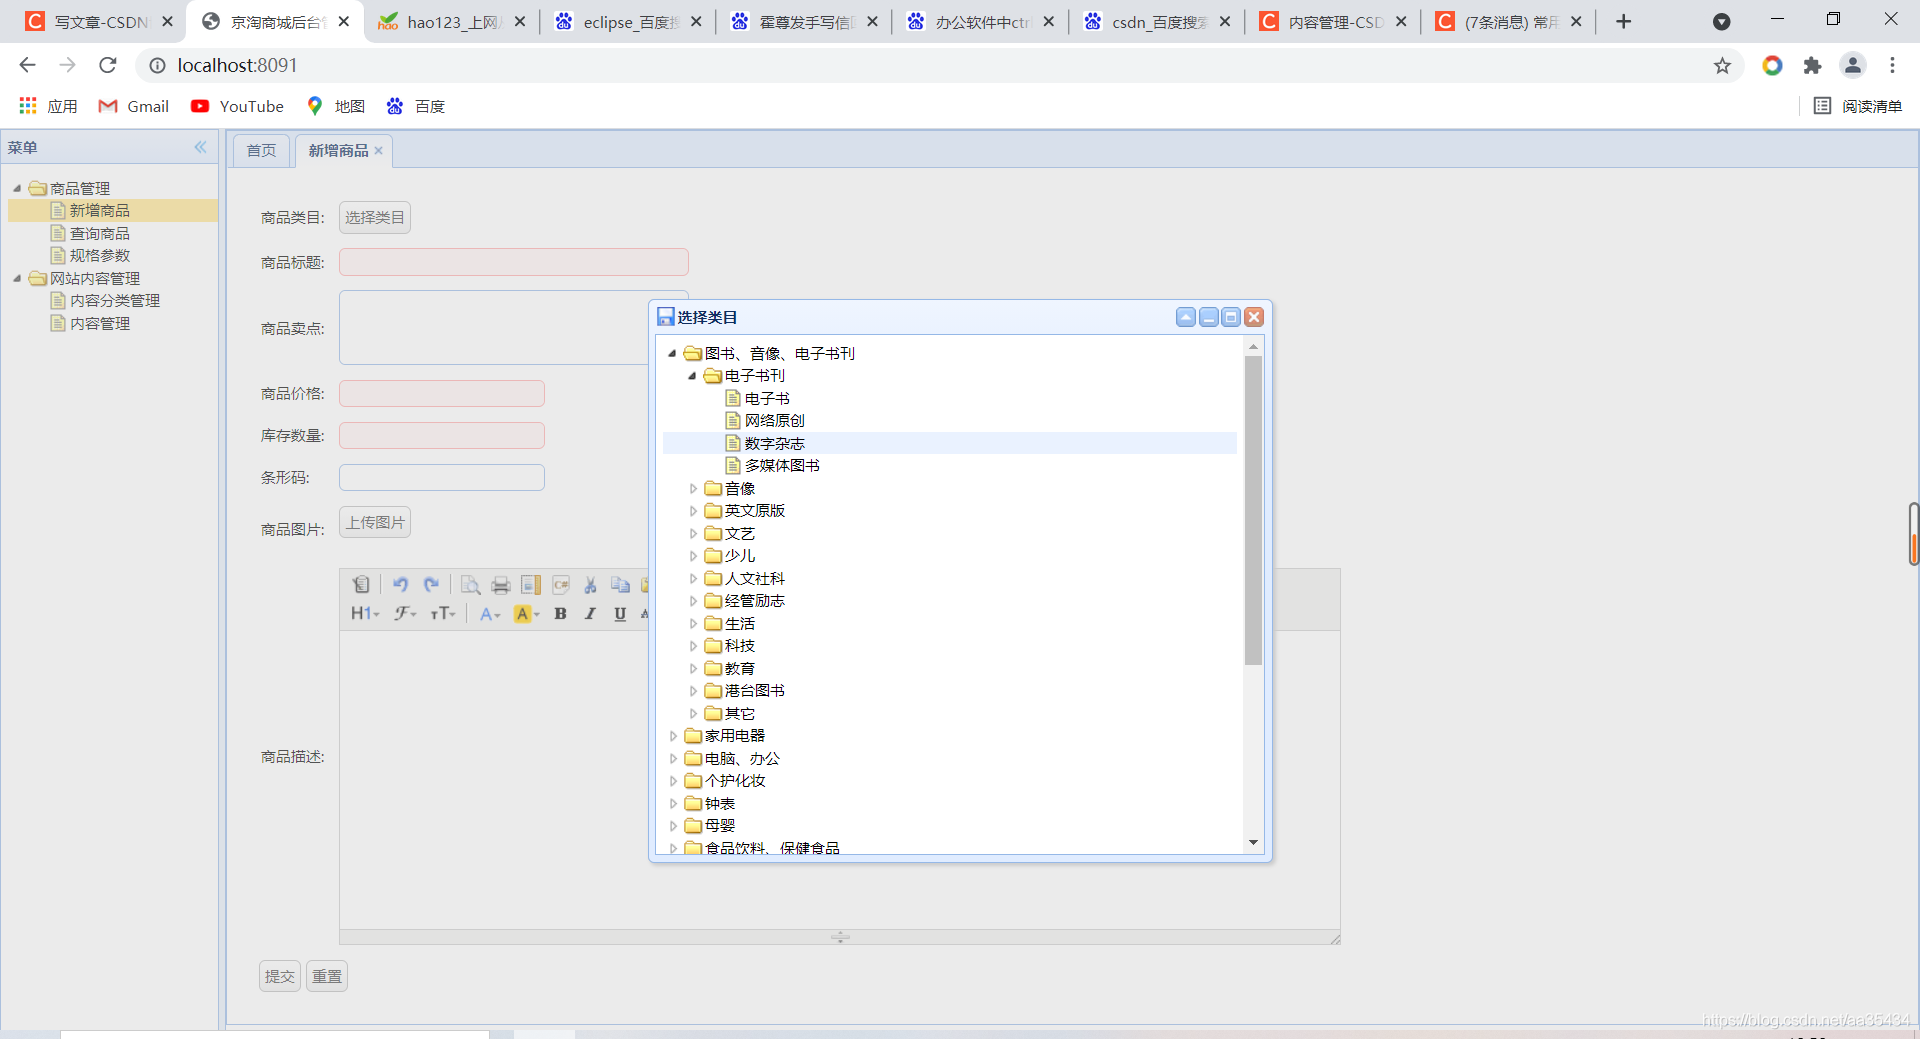Collapse 图书、音像、电子书刊 tree node

672,353
